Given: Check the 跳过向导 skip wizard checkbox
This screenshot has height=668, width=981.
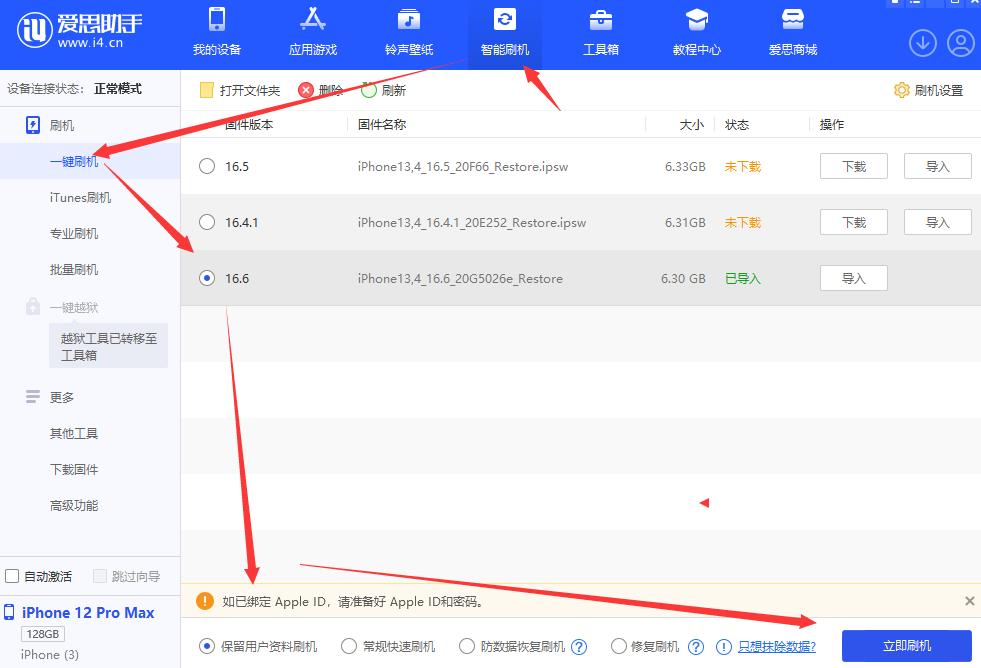Looking at the screenshot, I should pyautogui.click(x=99, y=577).
